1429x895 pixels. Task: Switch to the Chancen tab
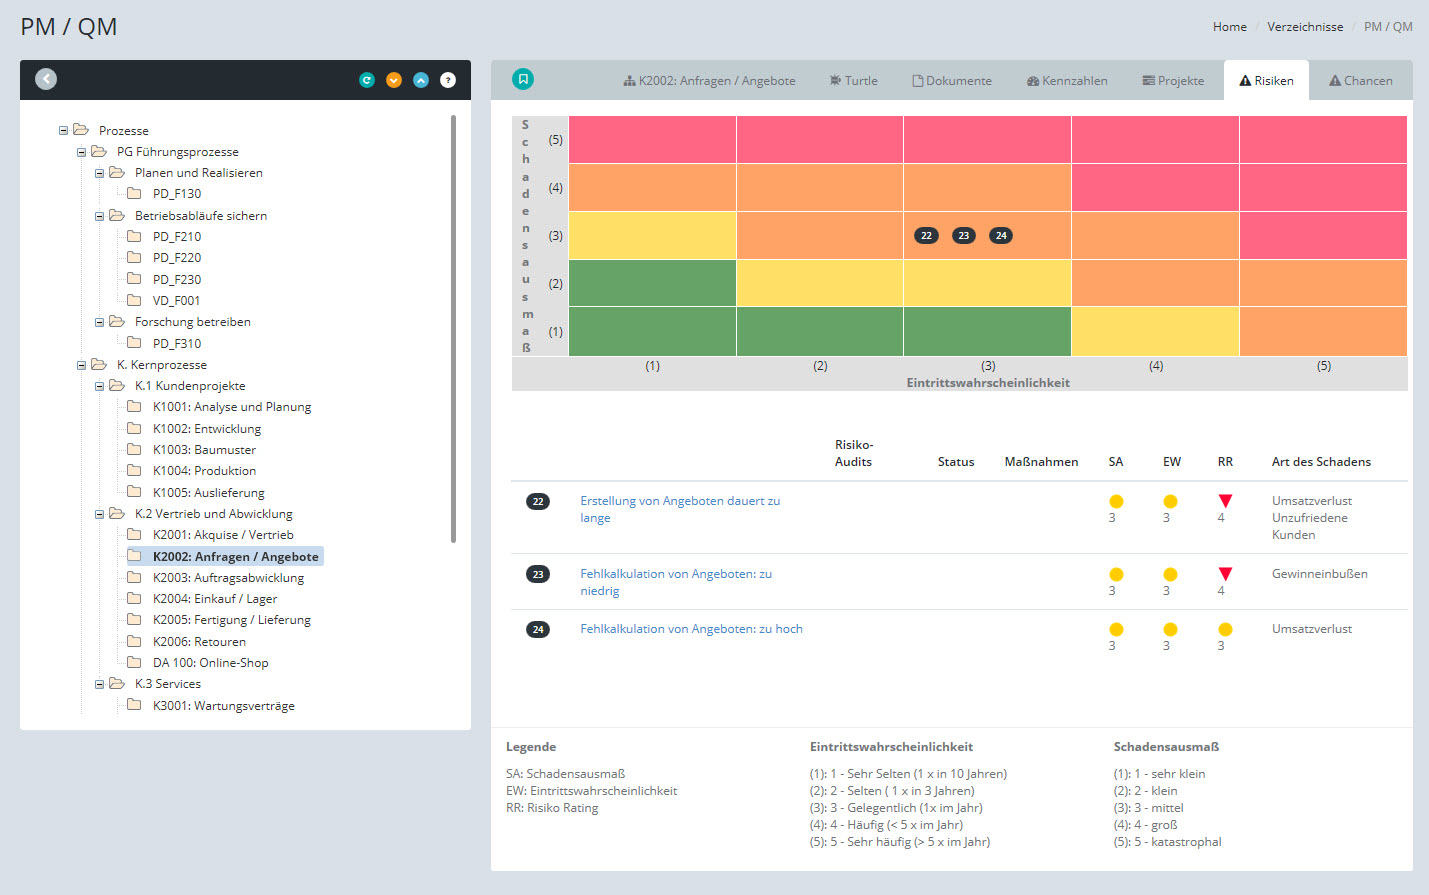pyautogui.click(x=1360, y=81)
